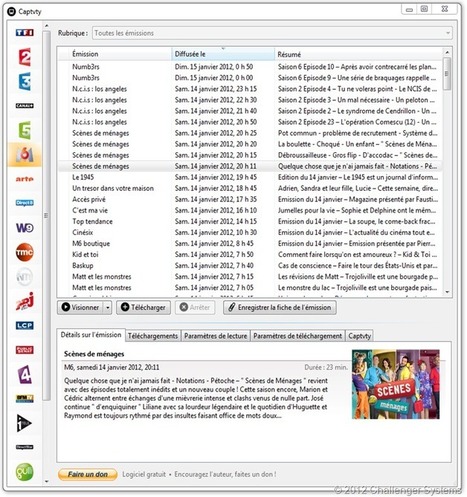Select N.c.i.s los angeles 22 h 30 row
This screenshot has width=467, height=497.
click(250, 100)
